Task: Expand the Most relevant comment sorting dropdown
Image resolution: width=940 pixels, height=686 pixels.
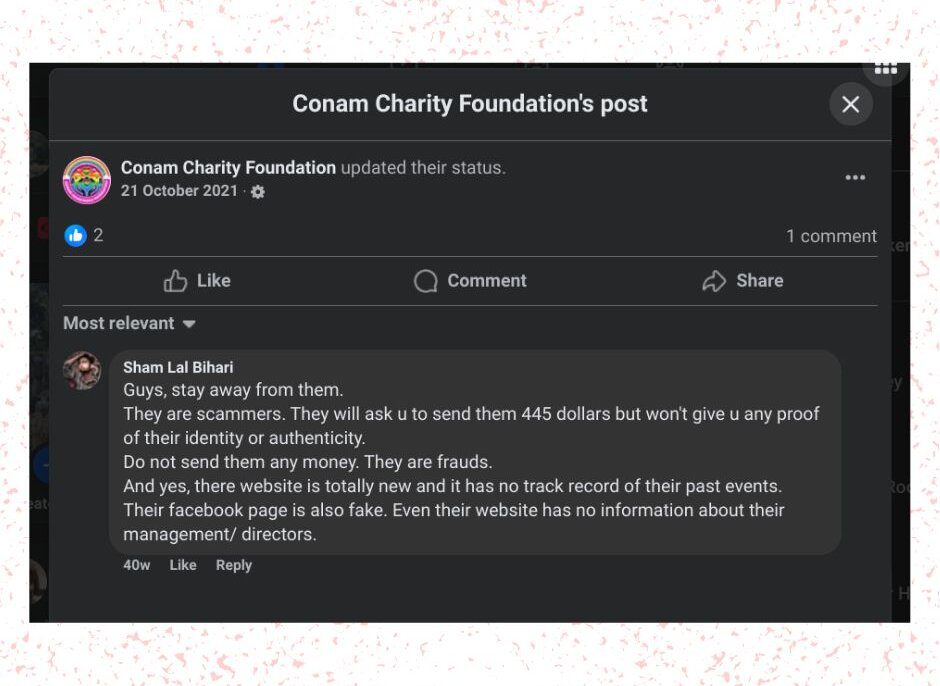Action: 129,324
